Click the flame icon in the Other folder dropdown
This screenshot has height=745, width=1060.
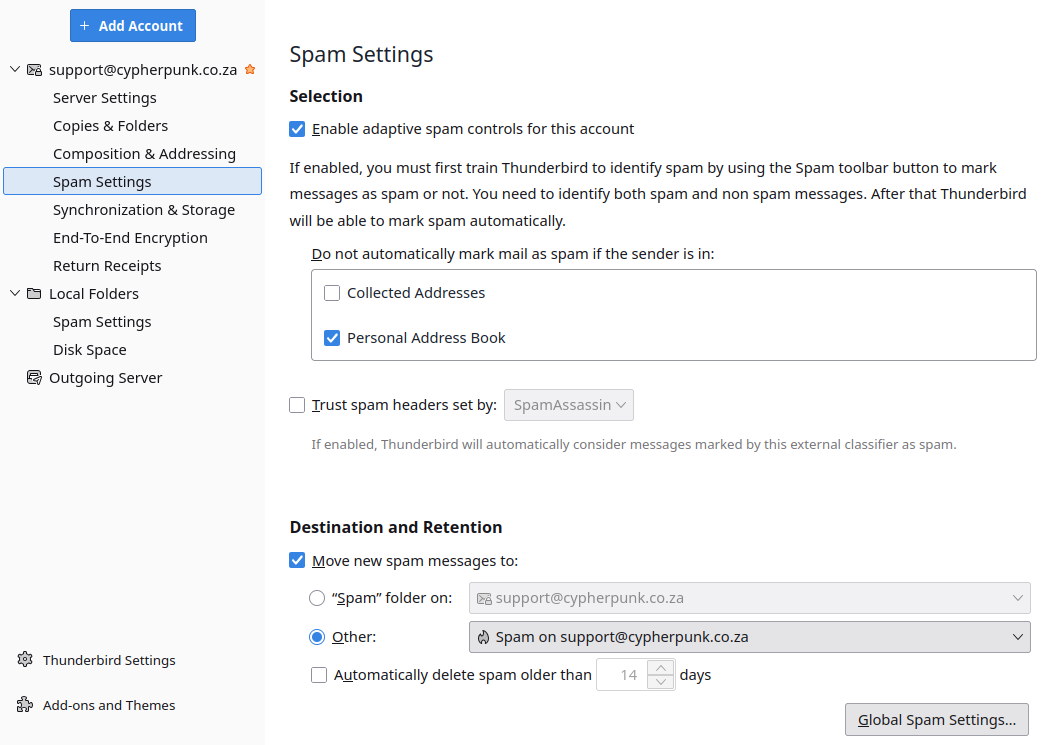click(x=483, y=637)
